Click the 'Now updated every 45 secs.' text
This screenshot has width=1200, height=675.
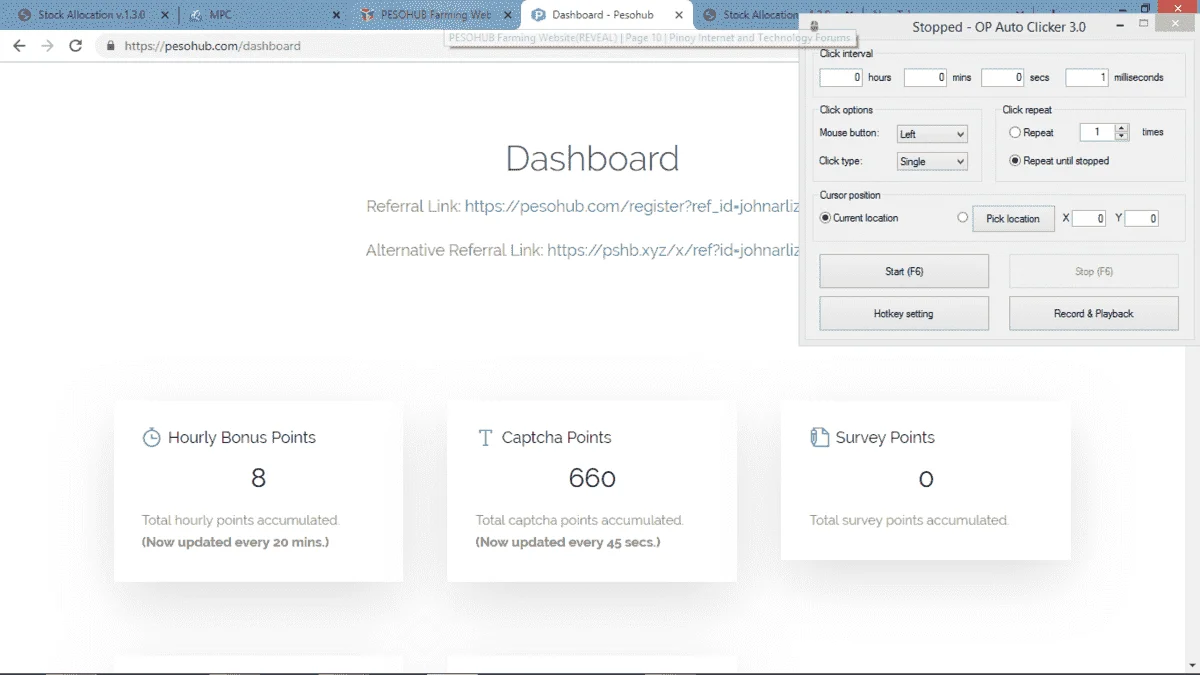click(568, 542)
